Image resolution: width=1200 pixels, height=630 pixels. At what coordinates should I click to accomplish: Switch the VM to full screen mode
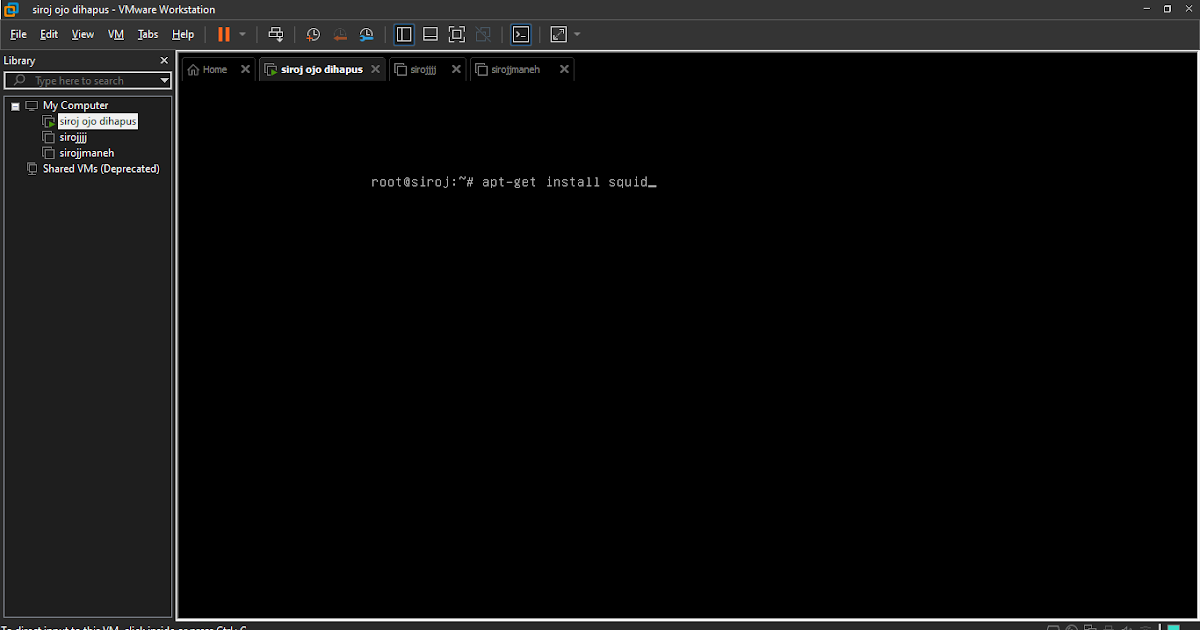(456, 33)
